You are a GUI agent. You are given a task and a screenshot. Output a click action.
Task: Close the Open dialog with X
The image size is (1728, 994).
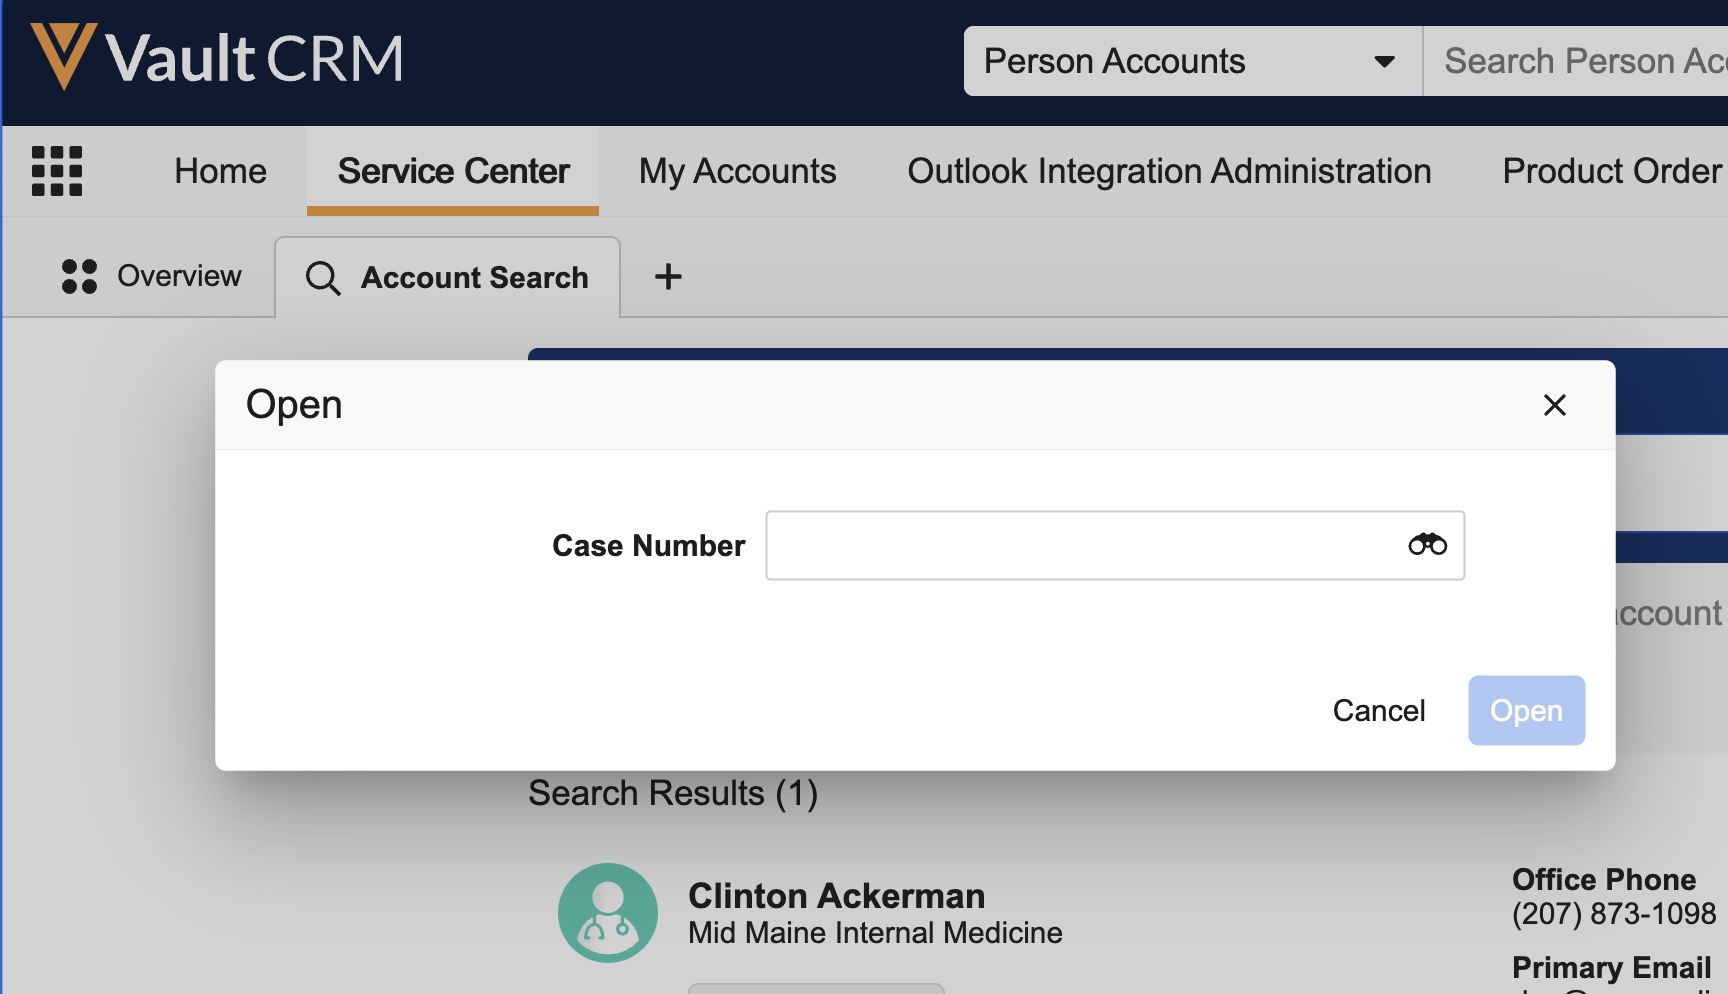pyautogui.click(x=1554, y=405)
